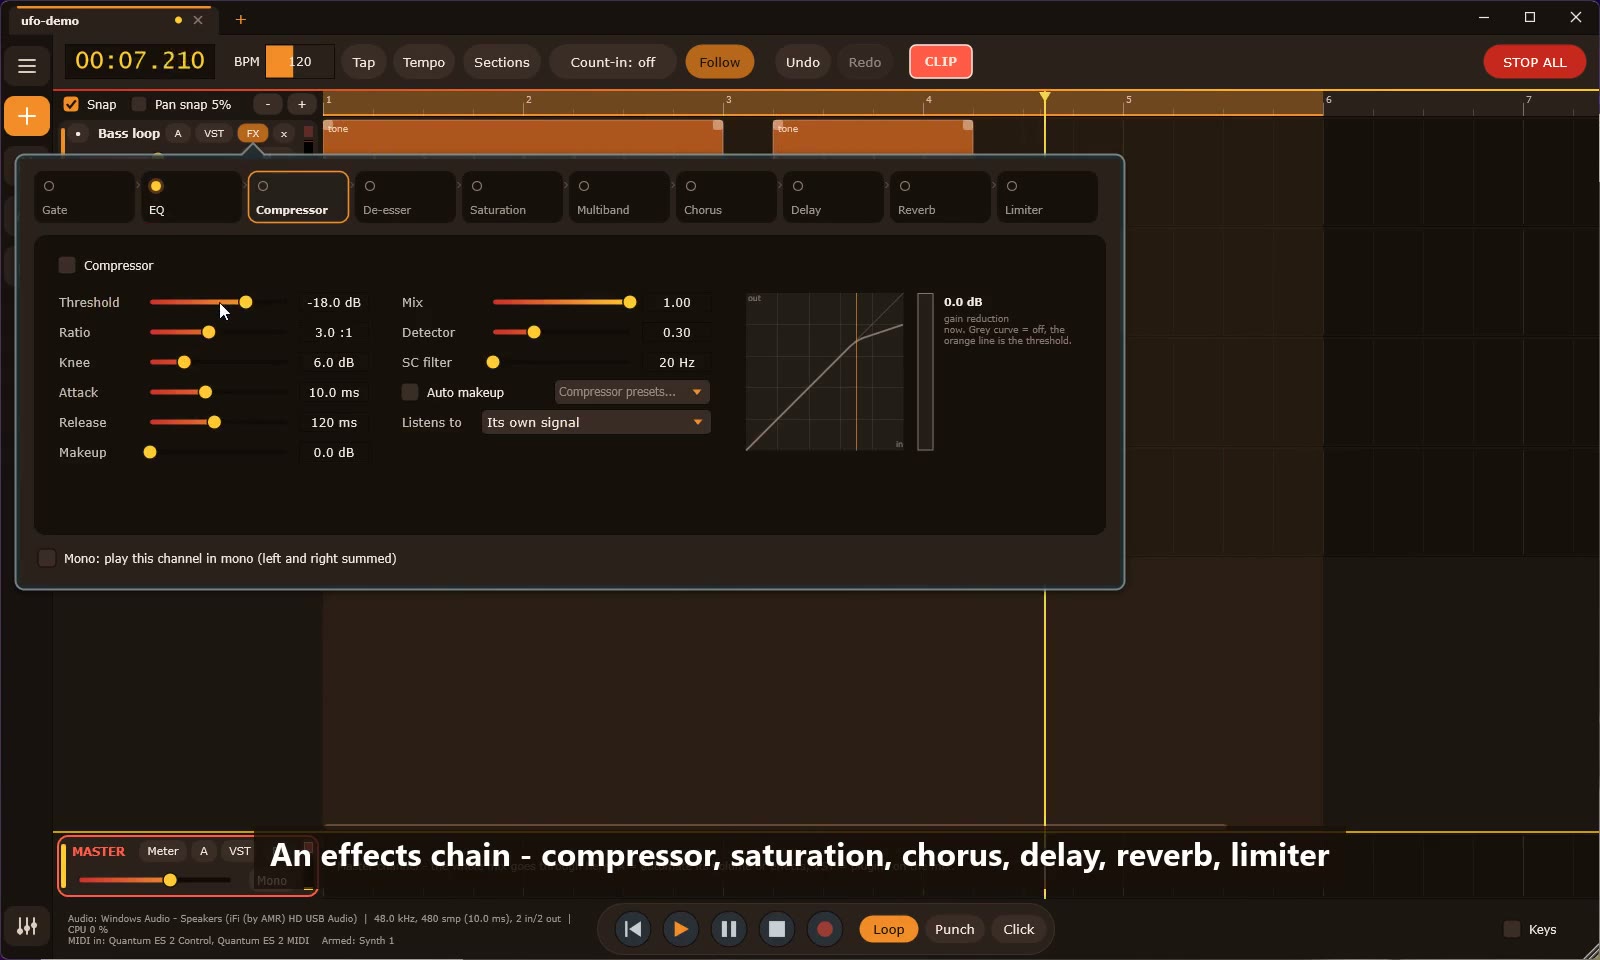Open a new project tab with plus
Viewport: 1600px width, 960px height.
pos(241,19)
